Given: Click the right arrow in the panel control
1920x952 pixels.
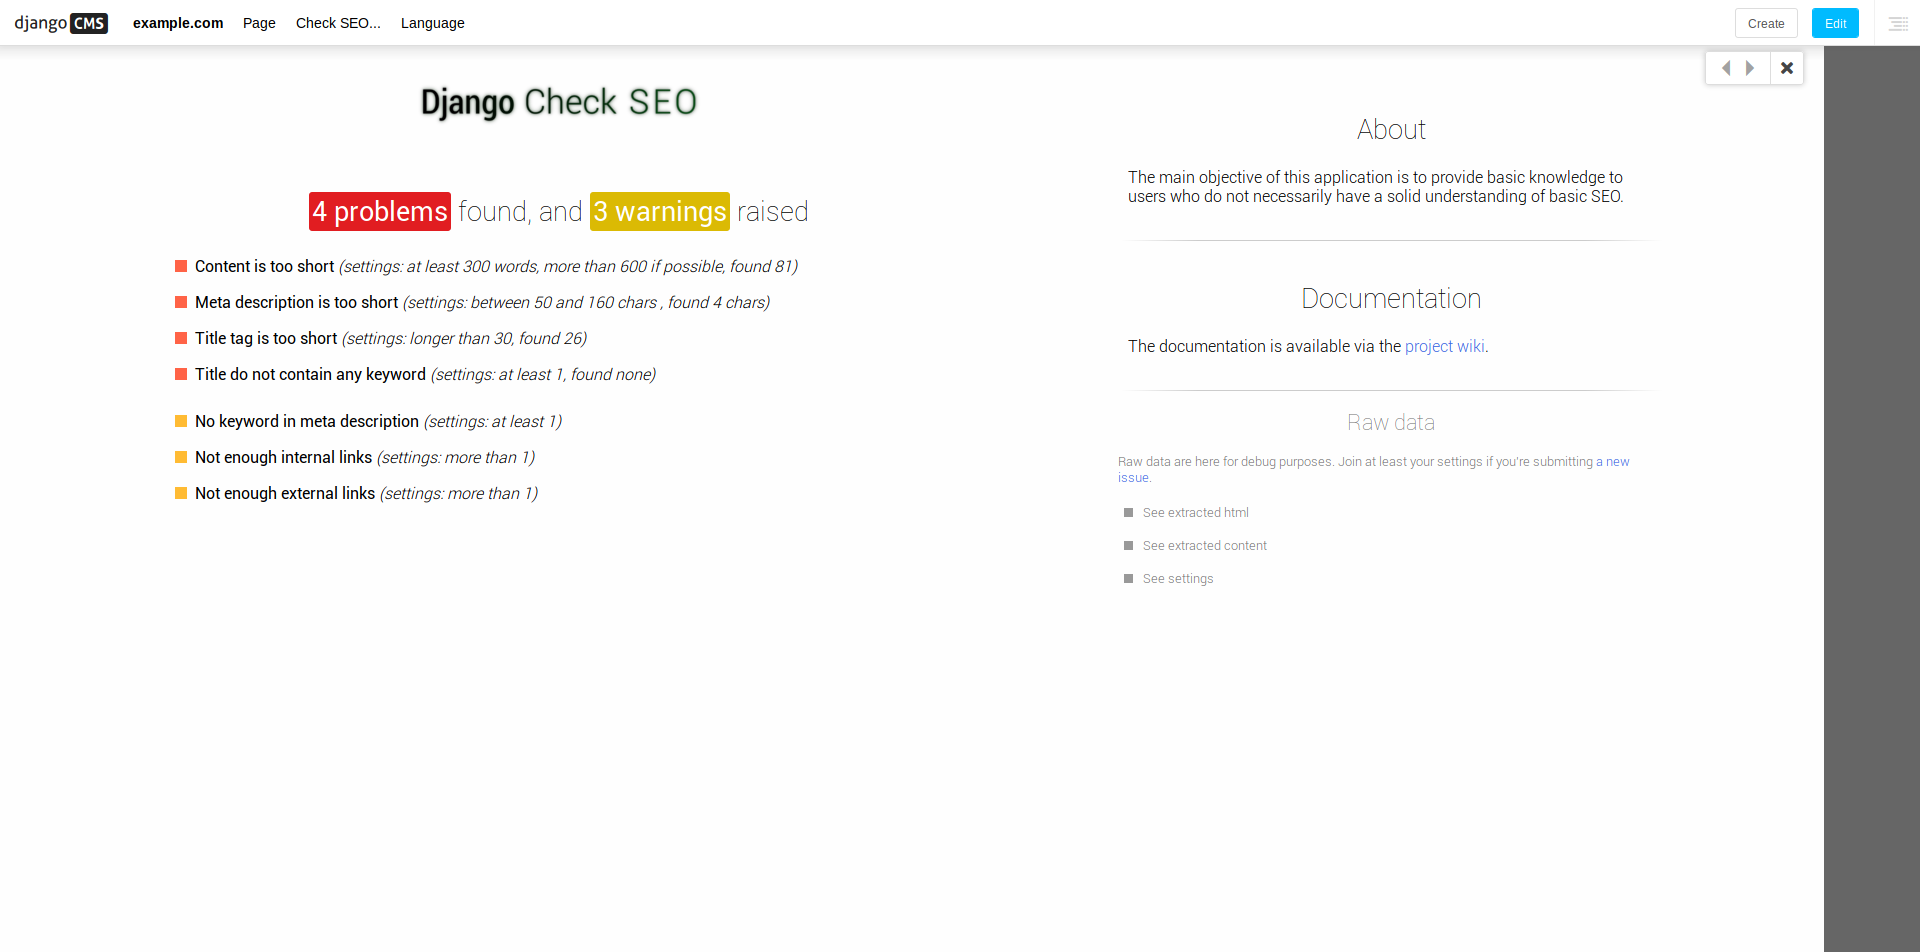Looking at the screenshot, I should 1750,68.
